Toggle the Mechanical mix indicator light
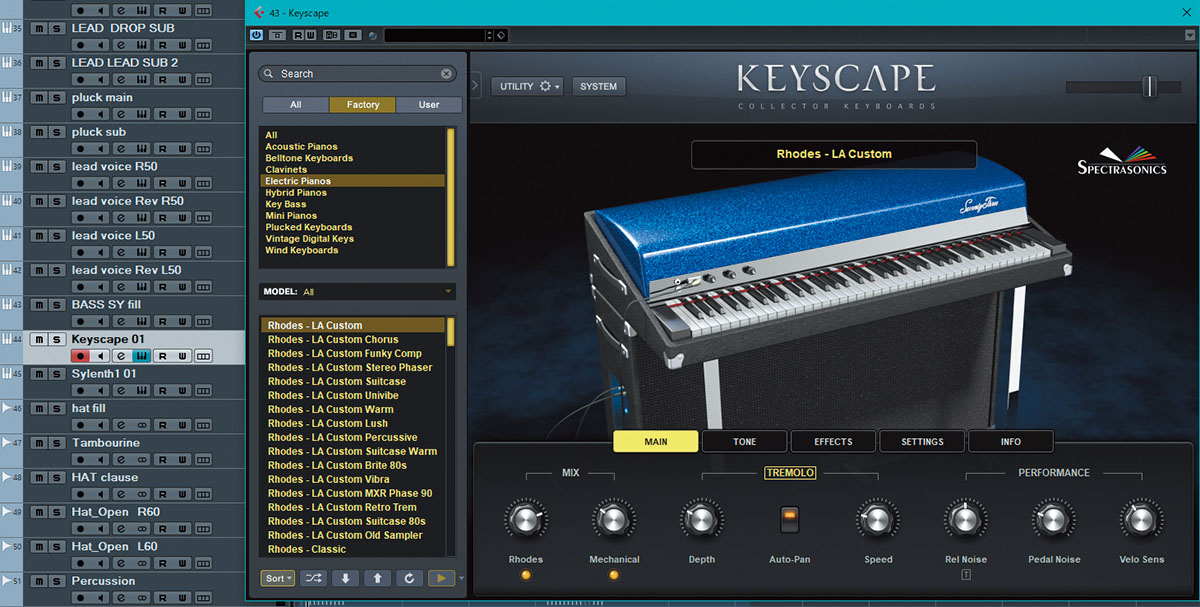Screen dimensions: 1200x607 pyautogui.click(x=614, y=575)
